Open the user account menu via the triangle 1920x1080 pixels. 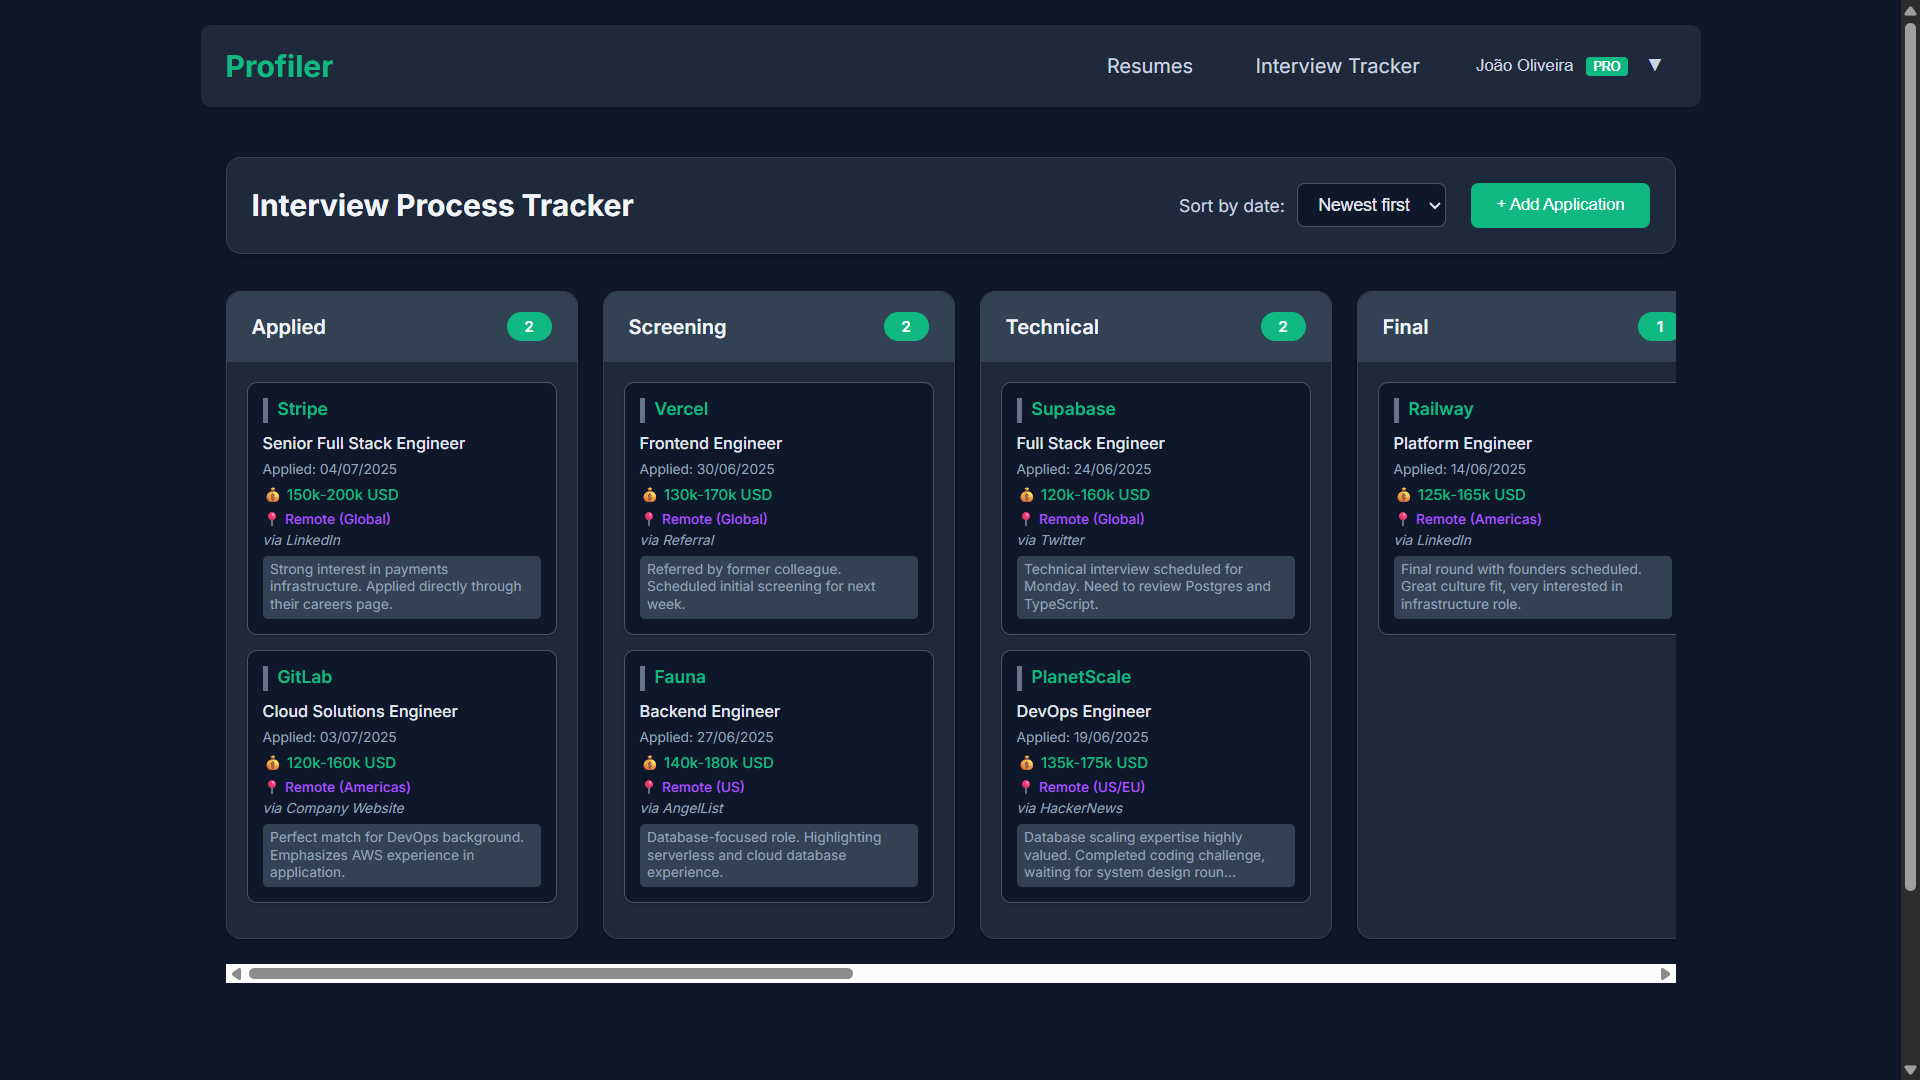click(1655, 65)
